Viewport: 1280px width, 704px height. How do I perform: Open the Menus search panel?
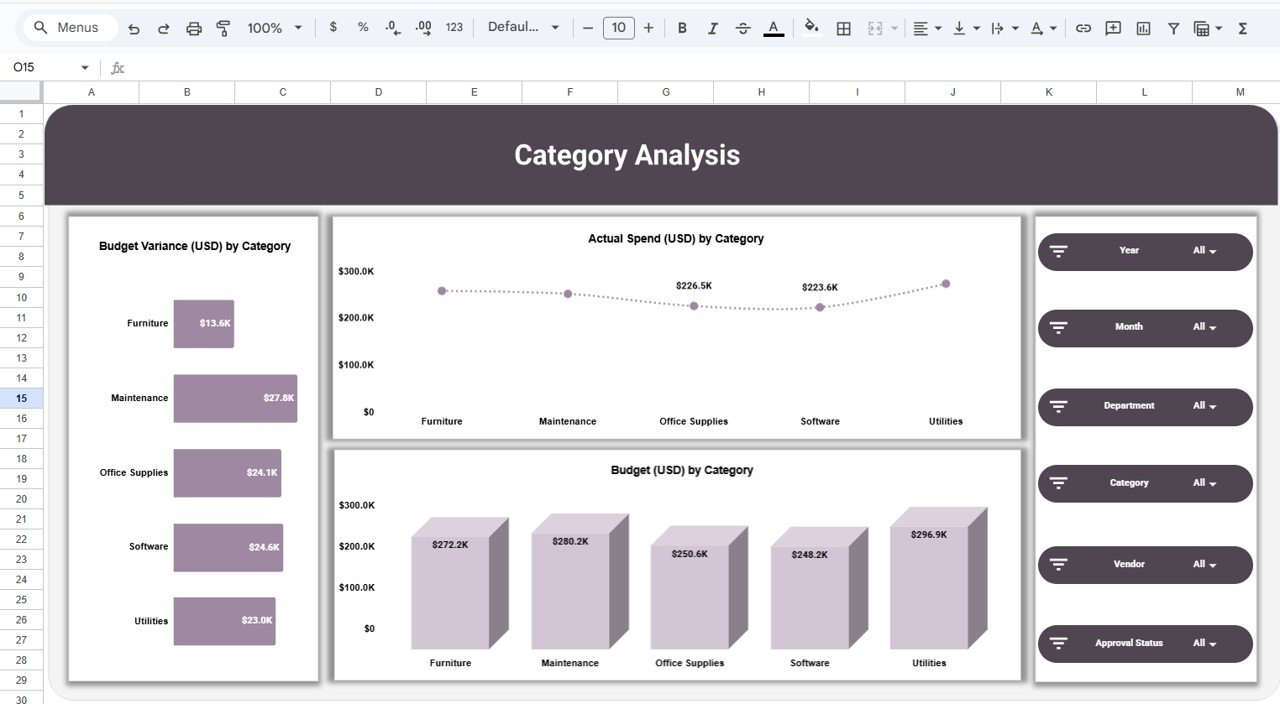click(68, 27)
